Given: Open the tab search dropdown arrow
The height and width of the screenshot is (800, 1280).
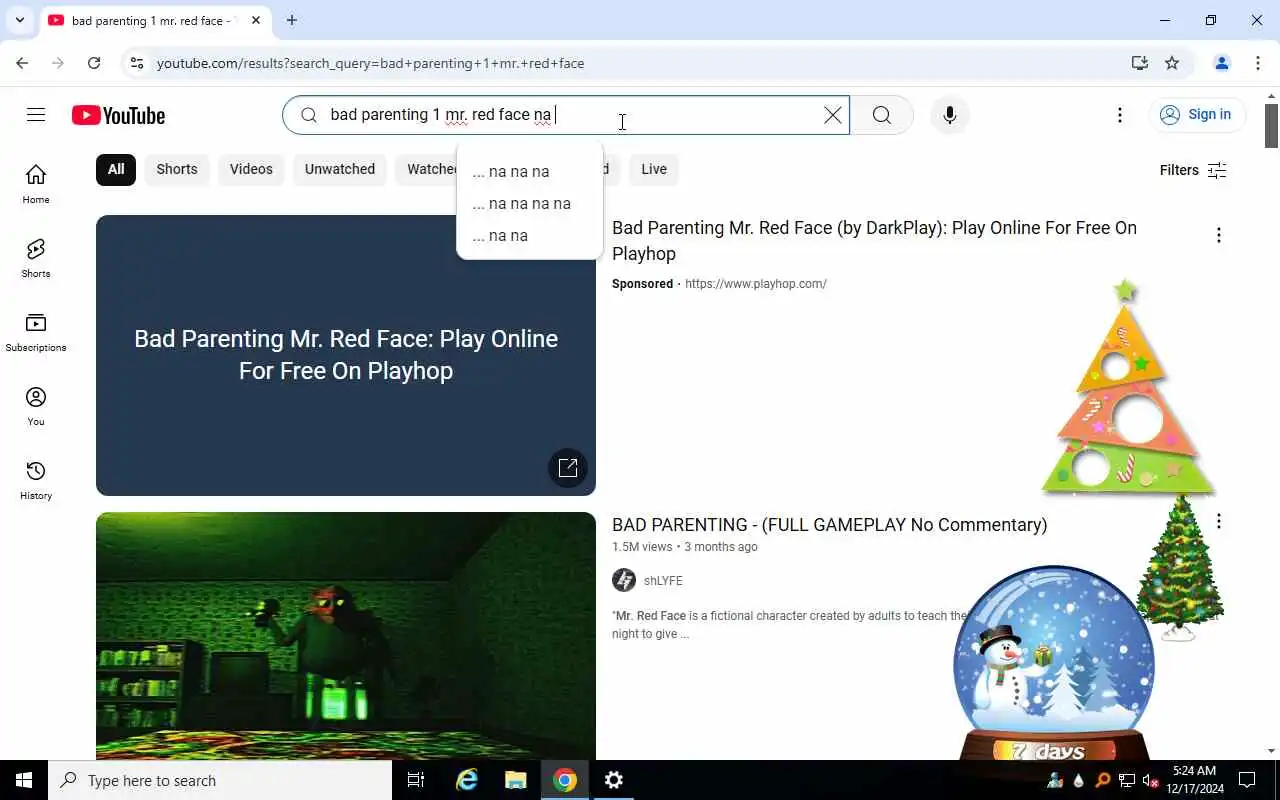Looking at the screenshot, I should click(x=19, y=20).
